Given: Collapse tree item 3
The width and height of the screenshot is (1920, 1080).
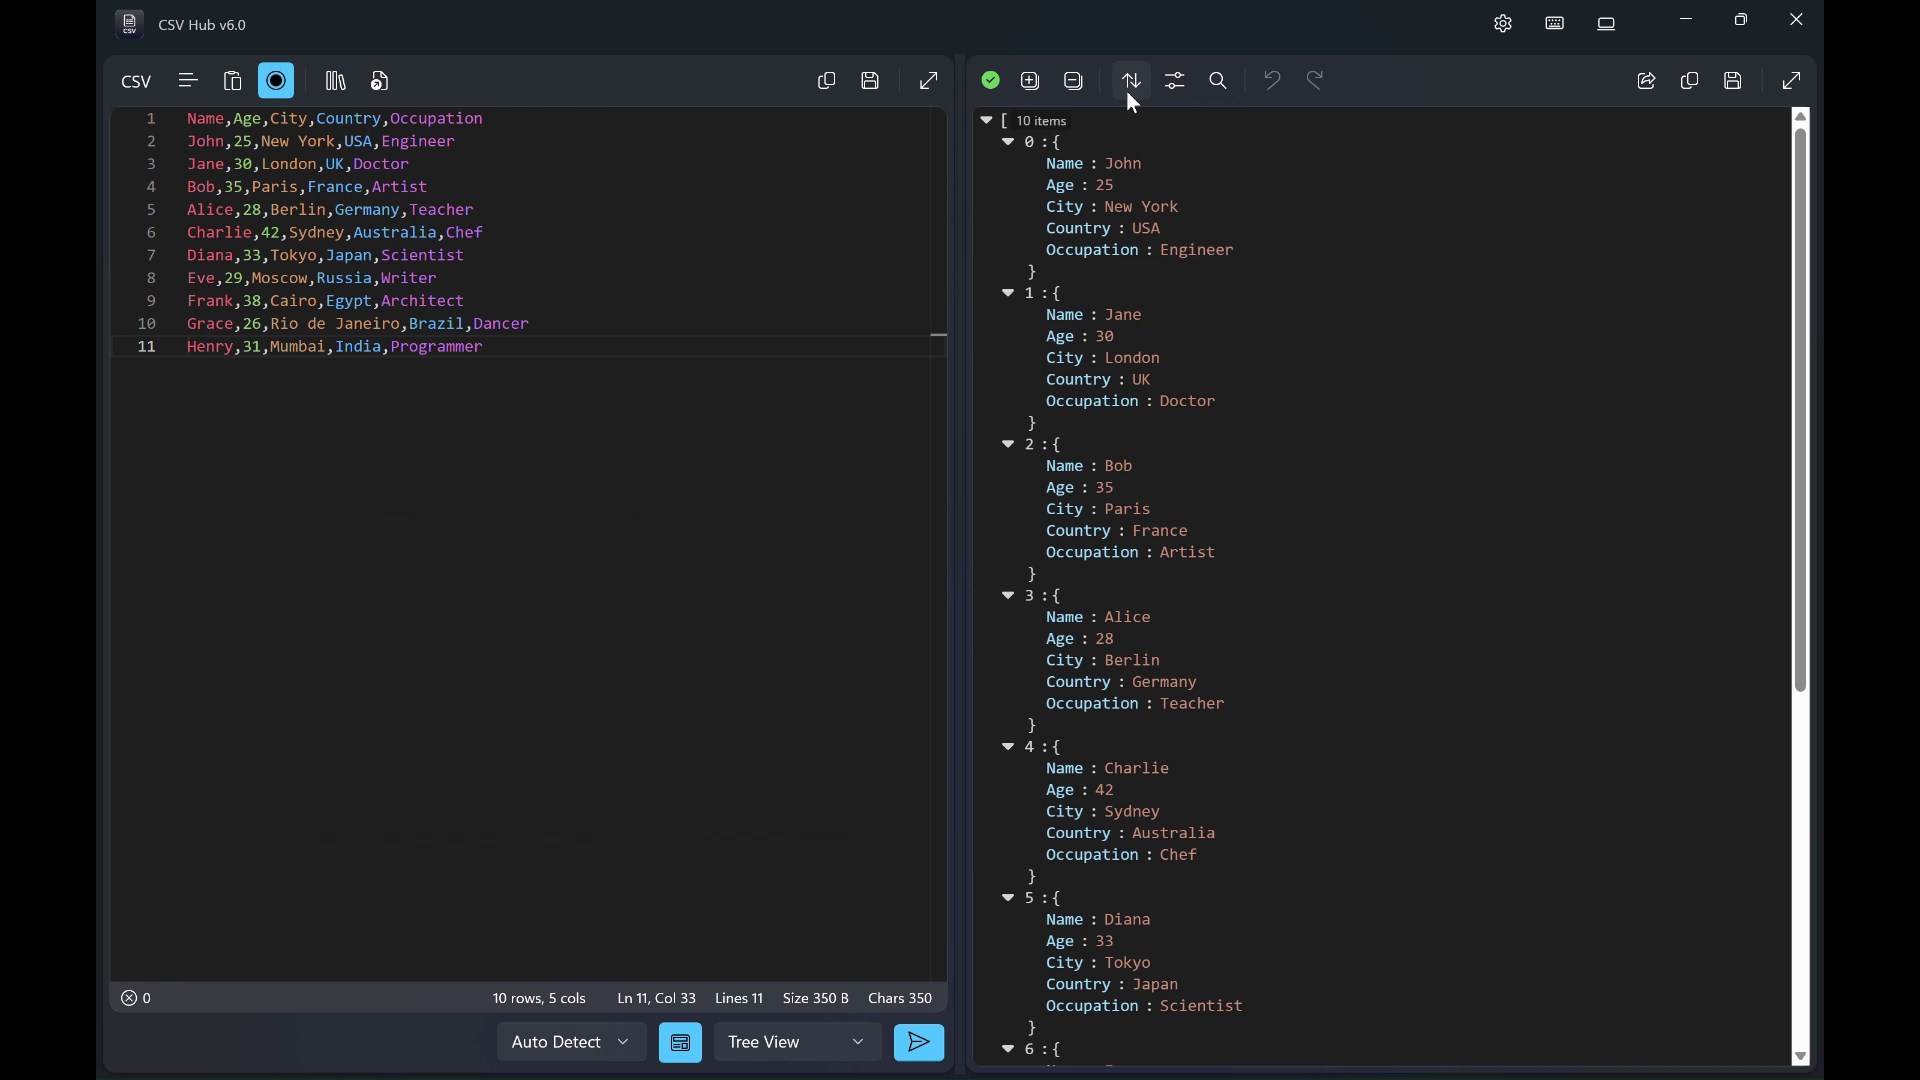Looking at the screenshot, I should (x=1010, y=597).
